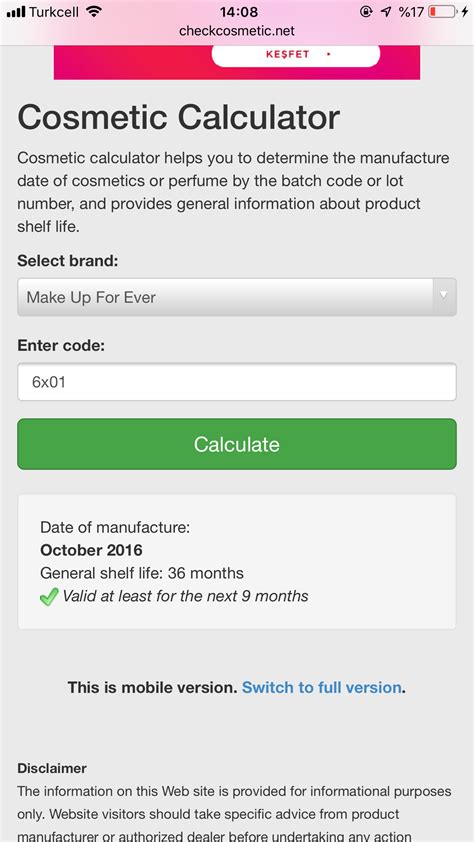Image resolution: width=474 pixels, height=842 pixels.
Task: Tap the location arrow status icon
Action: pyautogui.click(x=386, y=12)
